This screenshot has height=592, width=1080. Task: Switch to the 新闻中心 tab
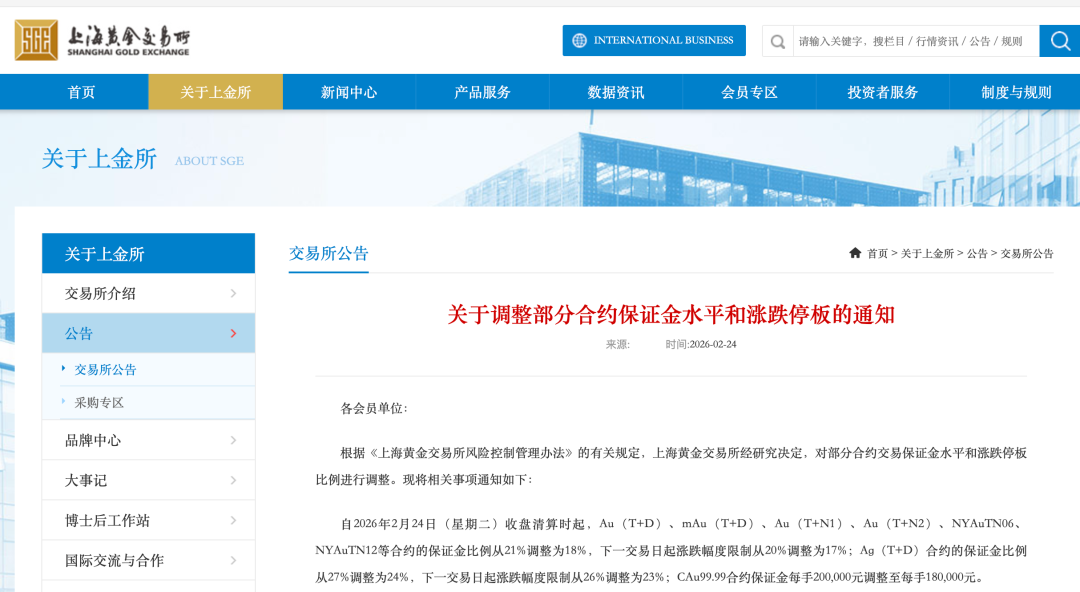pos(349,91)
